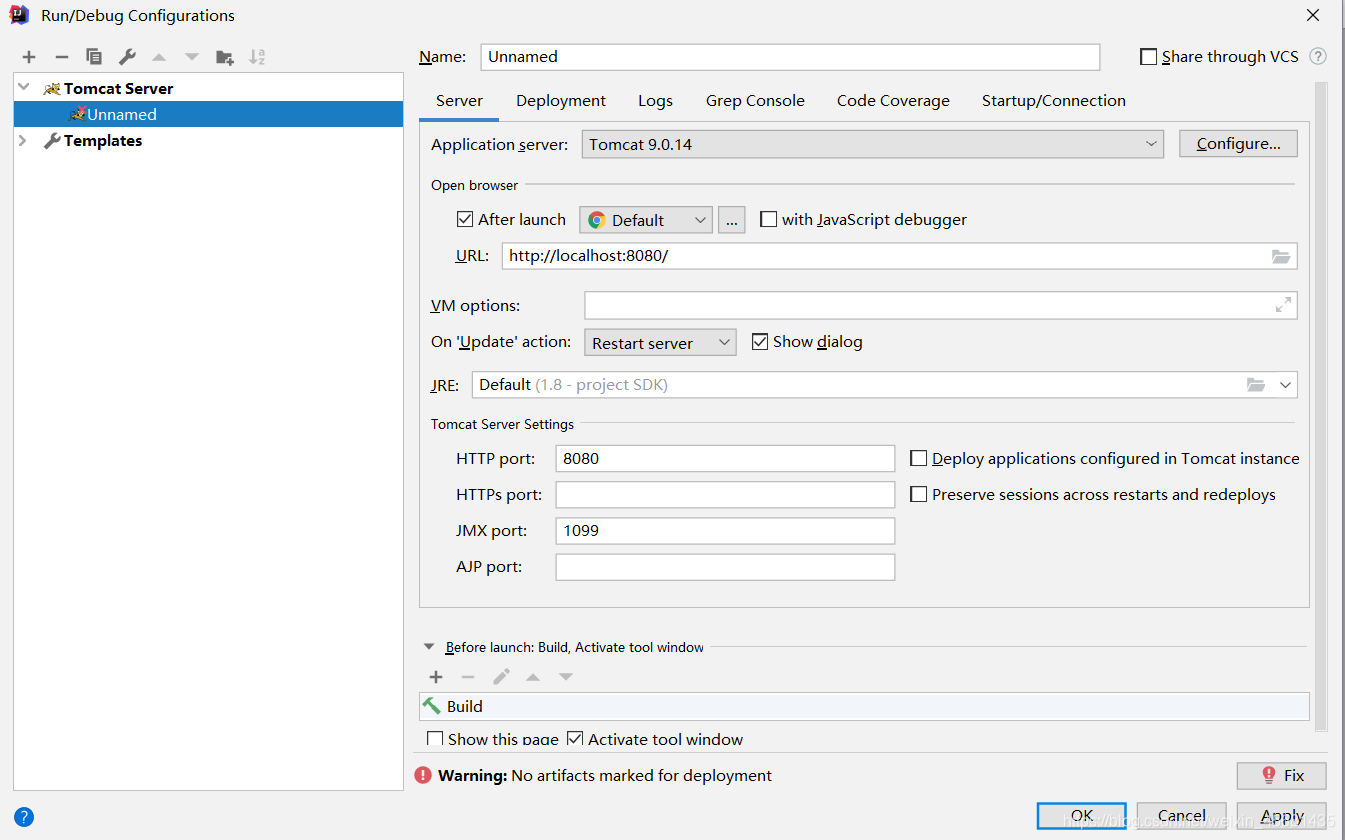Click the HTTPs port field

click(725, 494)
